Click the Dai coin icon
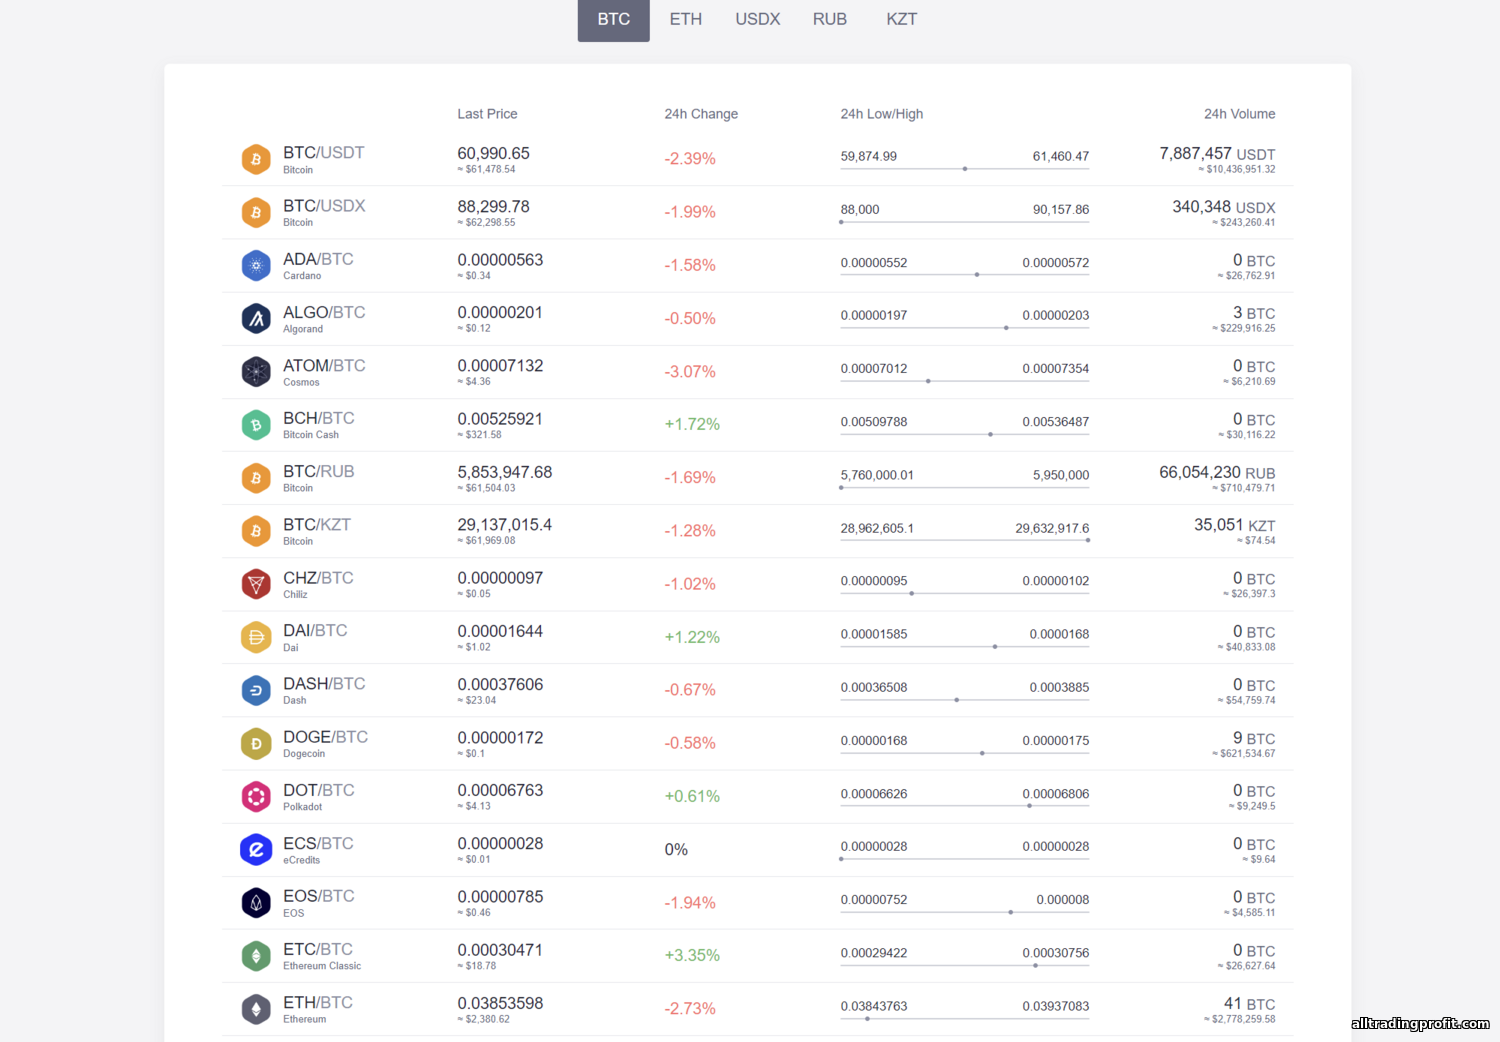The width and height of the screenshot is (1500, 1042). point(256,637)
